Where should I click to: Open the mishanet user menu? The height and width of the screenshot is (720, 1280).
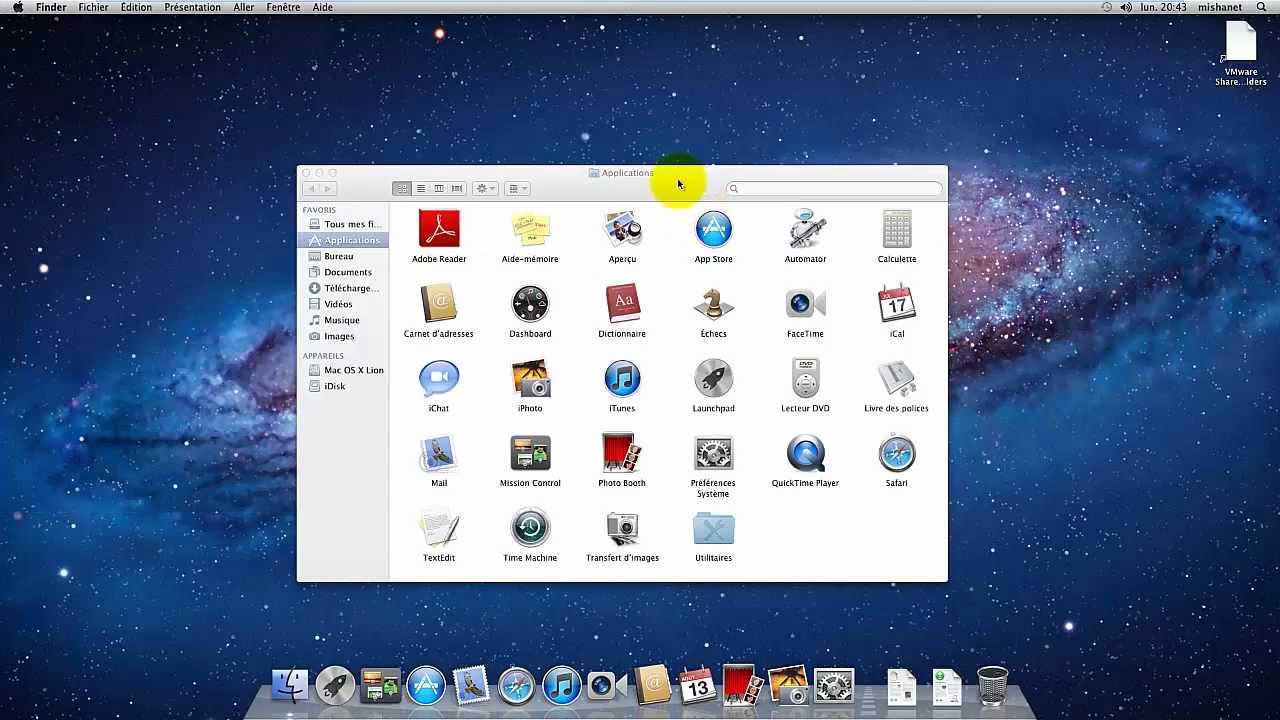click(x=1220, y=7)
